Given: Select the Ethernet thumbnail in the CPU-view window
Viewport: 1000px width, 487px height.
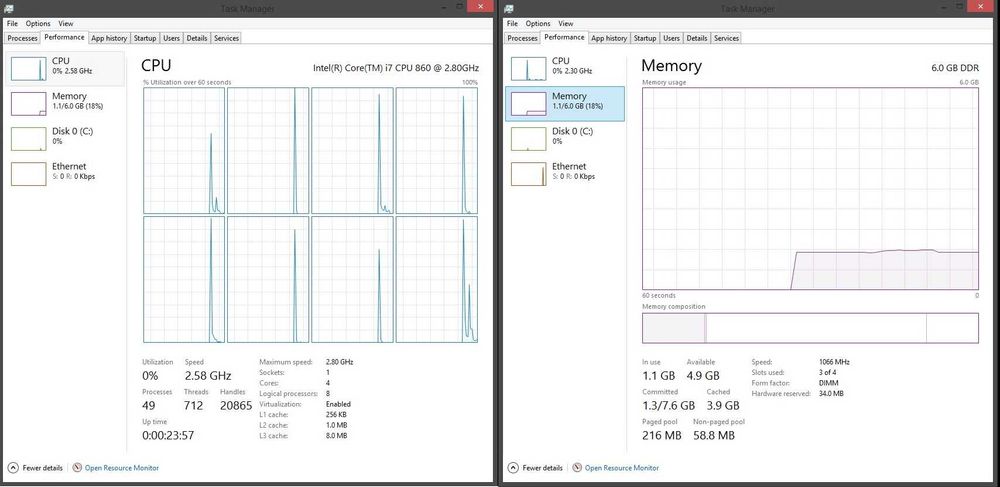Looking at the screenshot, I should pyautogui.click(x=28, y=172).
